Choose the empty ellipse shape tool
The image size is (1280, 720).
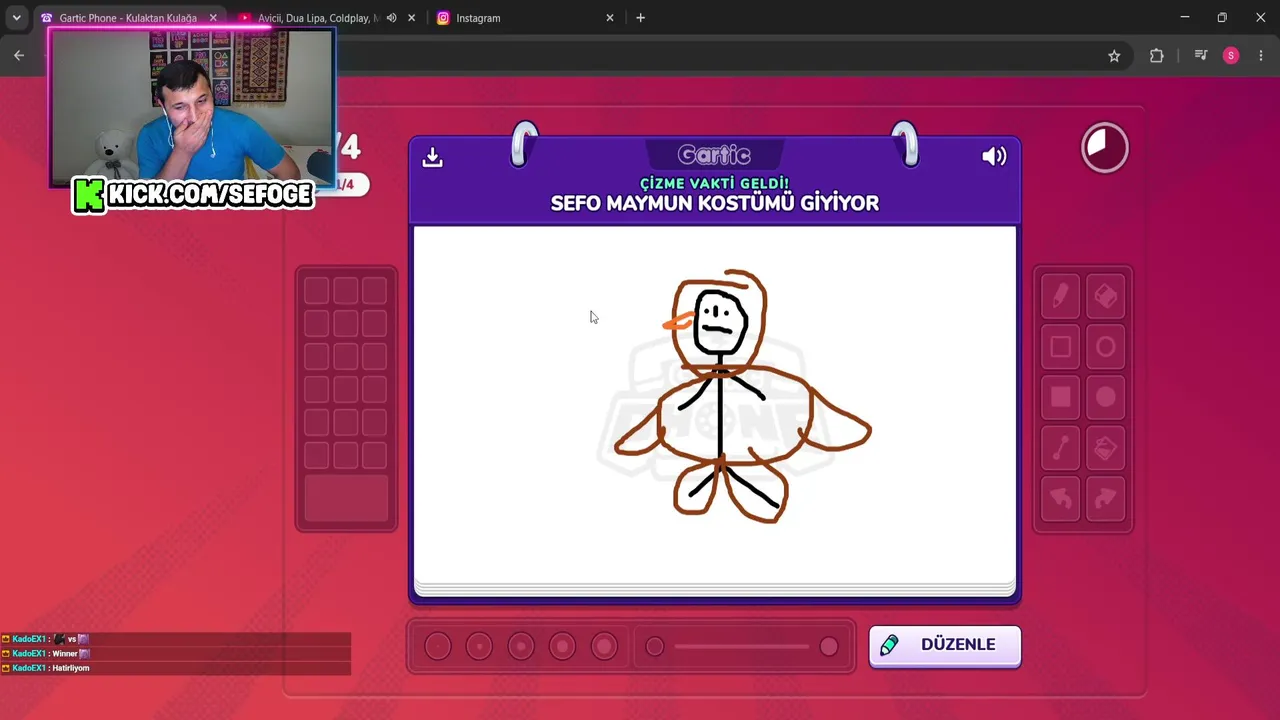pos(1105,347)
